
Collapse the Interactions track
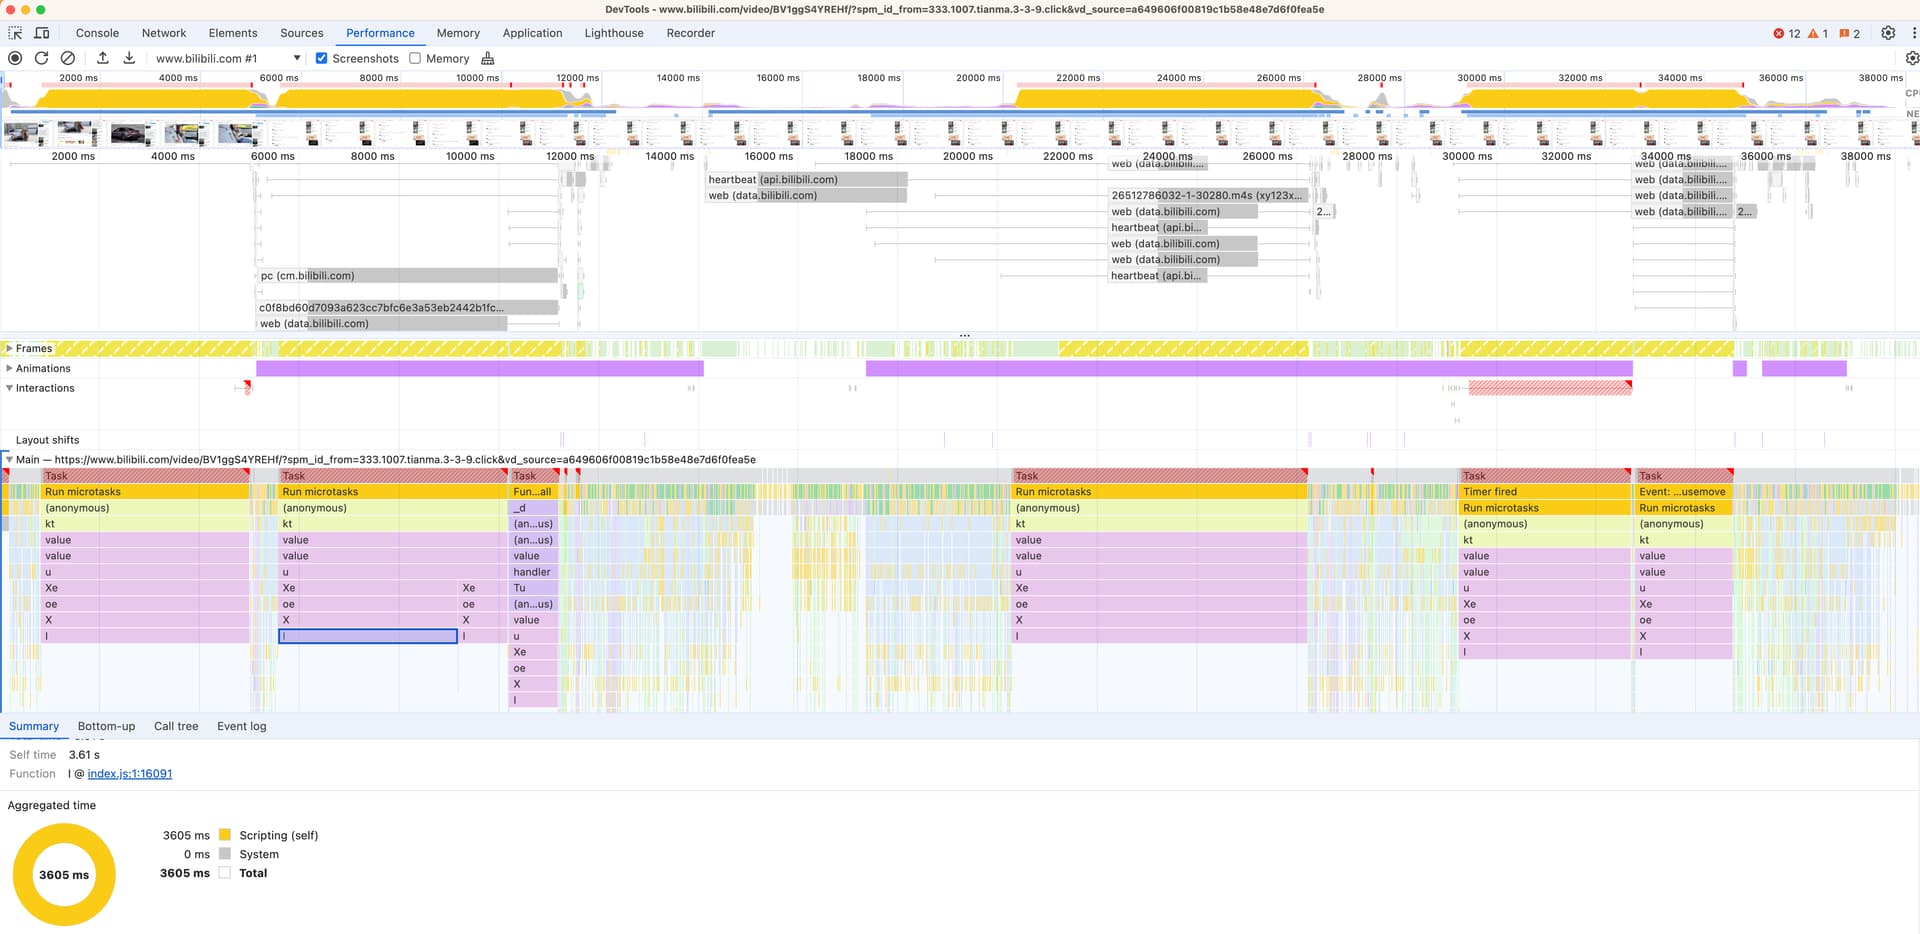click(x=9, y=388)
